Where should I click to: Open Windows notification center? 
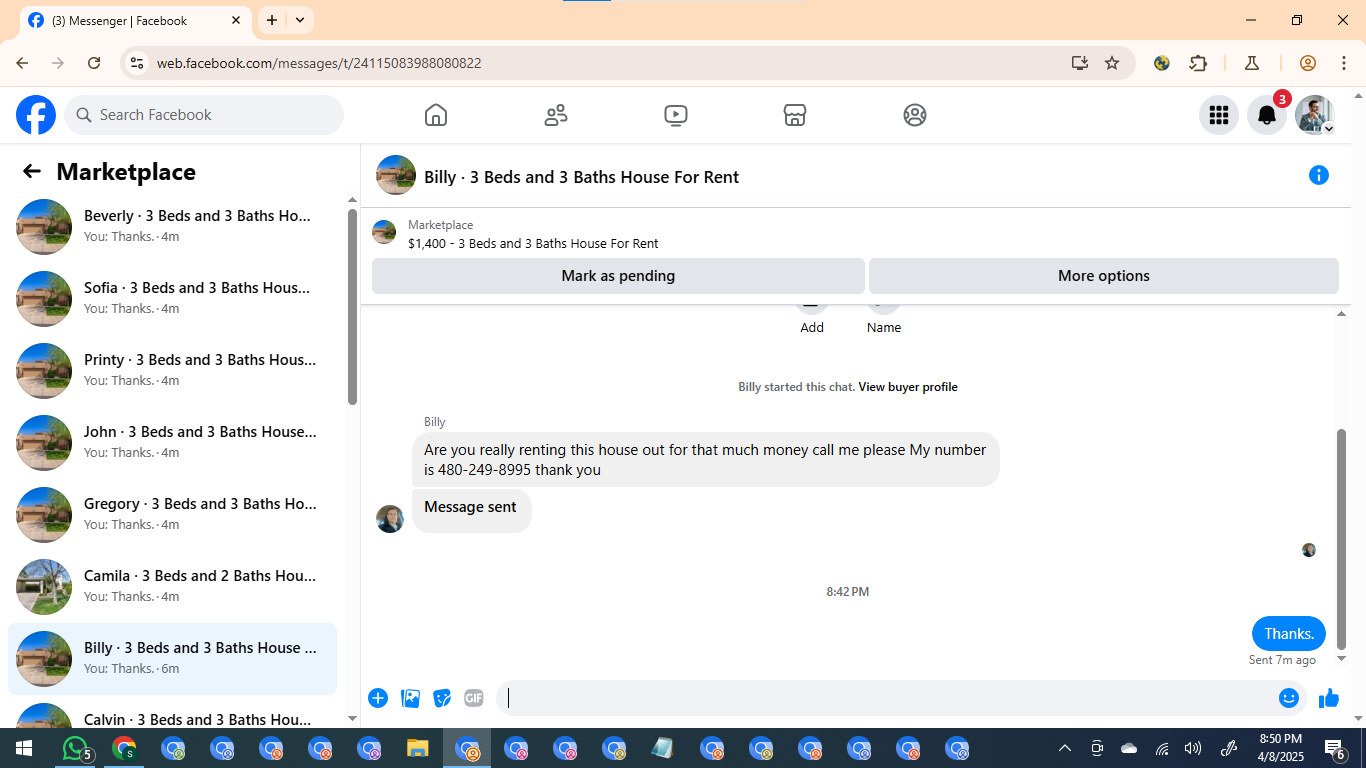point(1334,748)
